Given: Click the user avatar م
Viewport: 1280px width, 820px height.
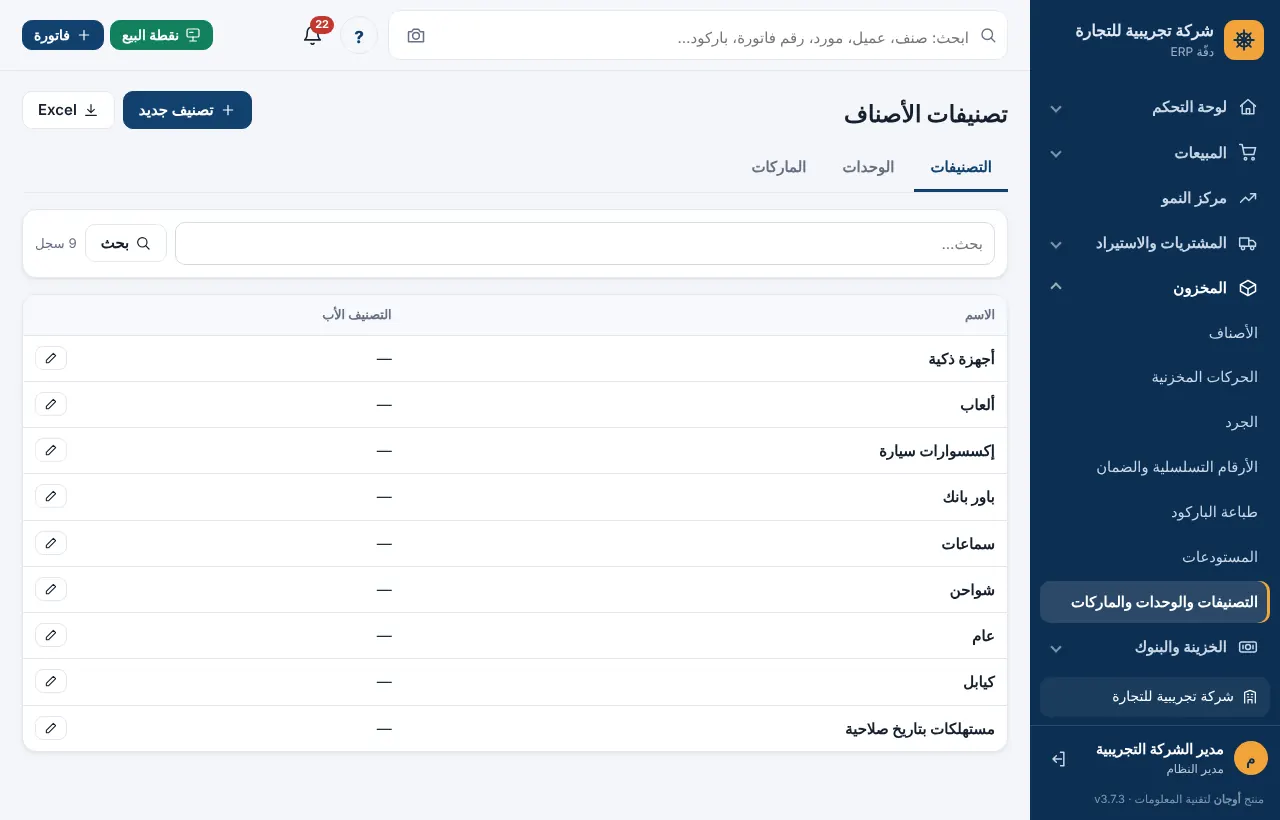Looking at the screenshot, I should 1250,758.
